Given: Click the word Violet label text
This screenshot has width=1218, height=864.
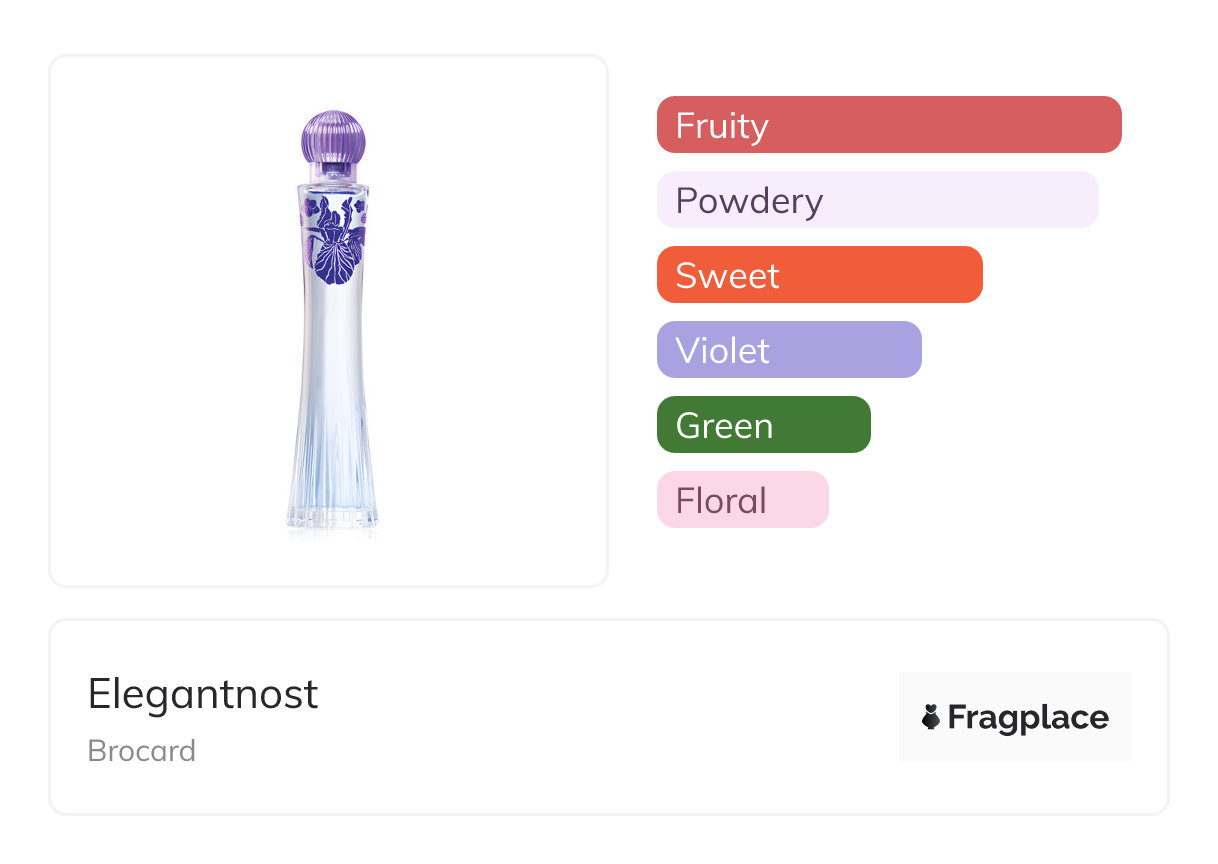Looking at the screenshot, I should point(722,351).
